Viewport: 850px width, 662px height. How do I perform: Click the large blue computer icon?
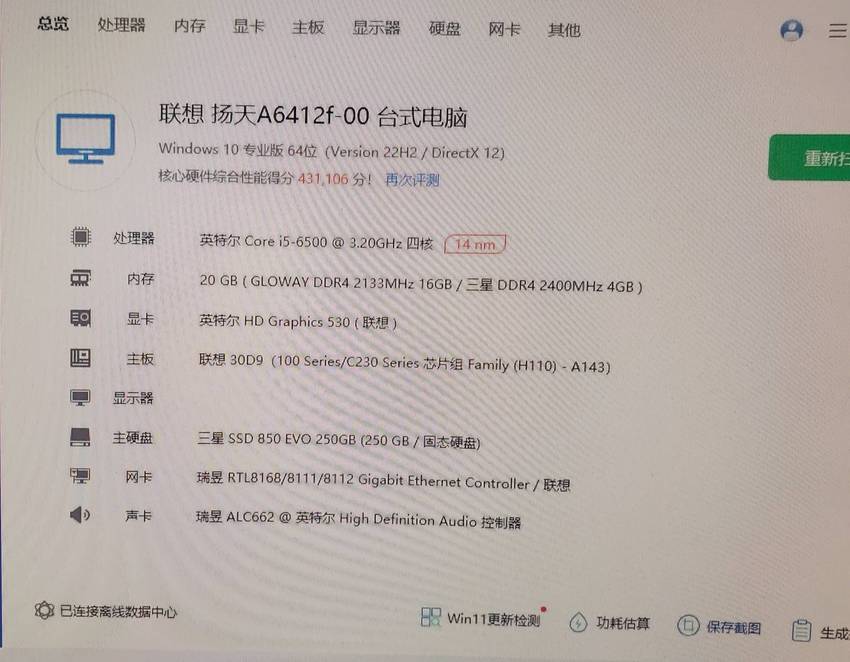[x=86, y=139]
